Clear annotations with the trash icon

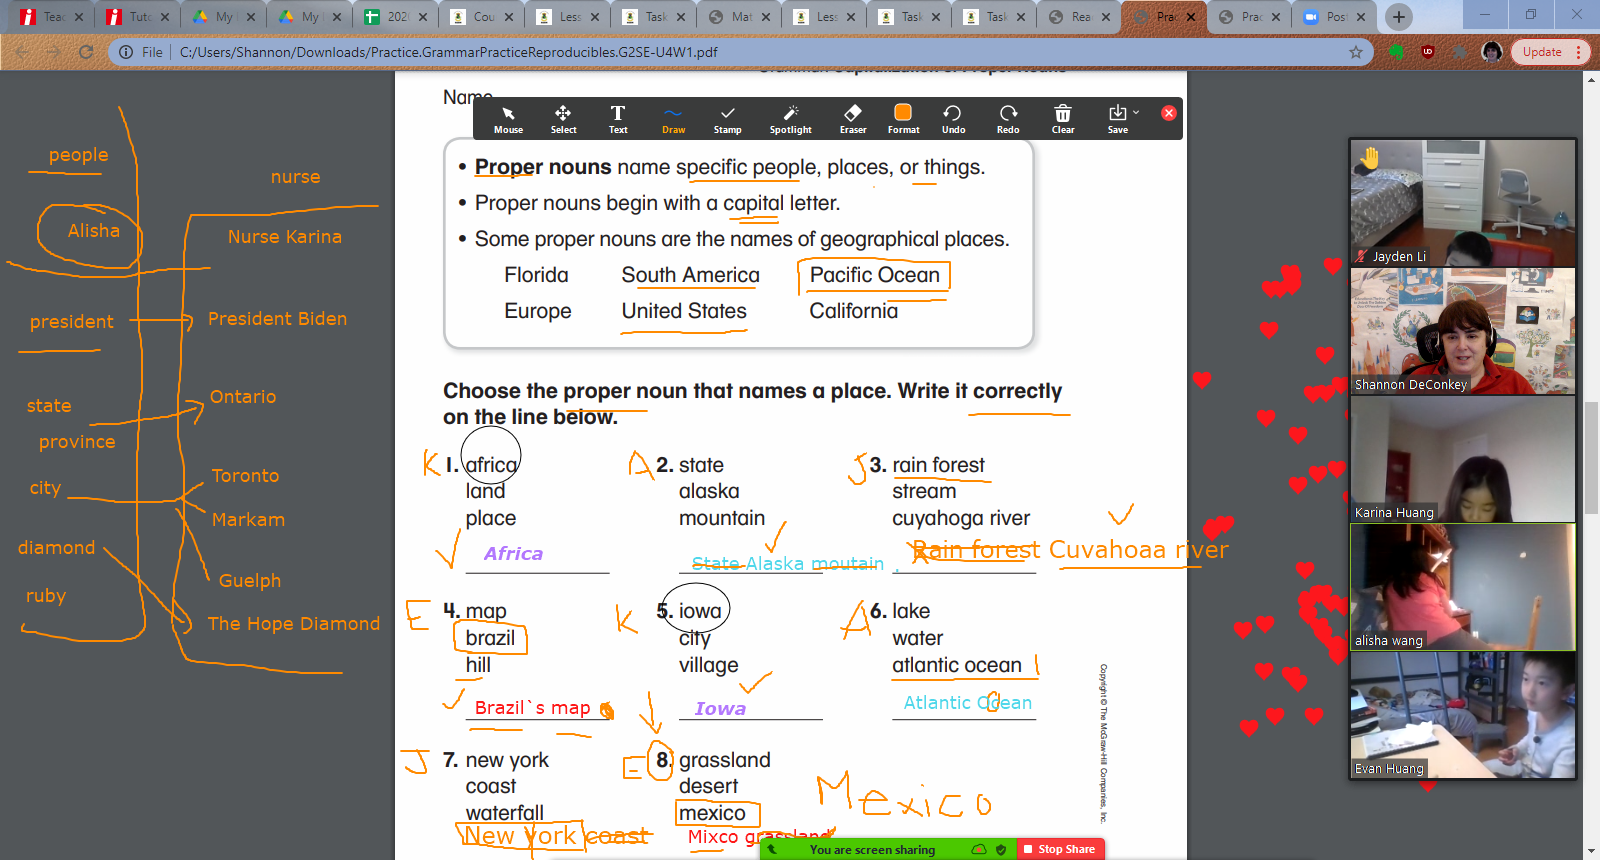click(x=1063, y=119)
